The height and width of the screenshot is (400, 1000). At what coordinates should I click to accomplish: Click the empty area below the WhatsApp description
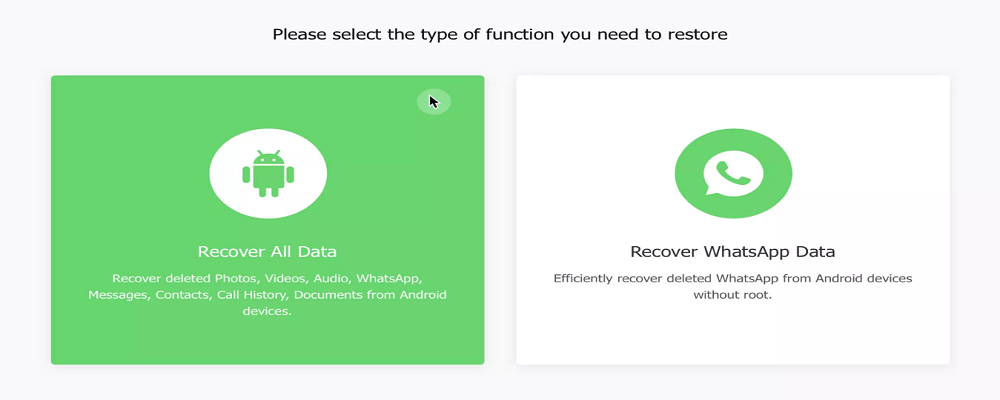click(733, 333)
